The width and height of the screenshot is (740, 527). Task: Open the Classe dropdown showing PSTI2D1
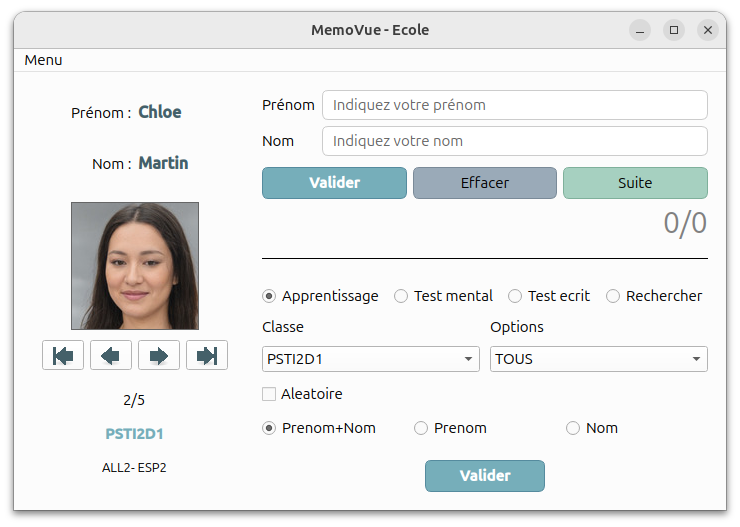click(371, 359)
